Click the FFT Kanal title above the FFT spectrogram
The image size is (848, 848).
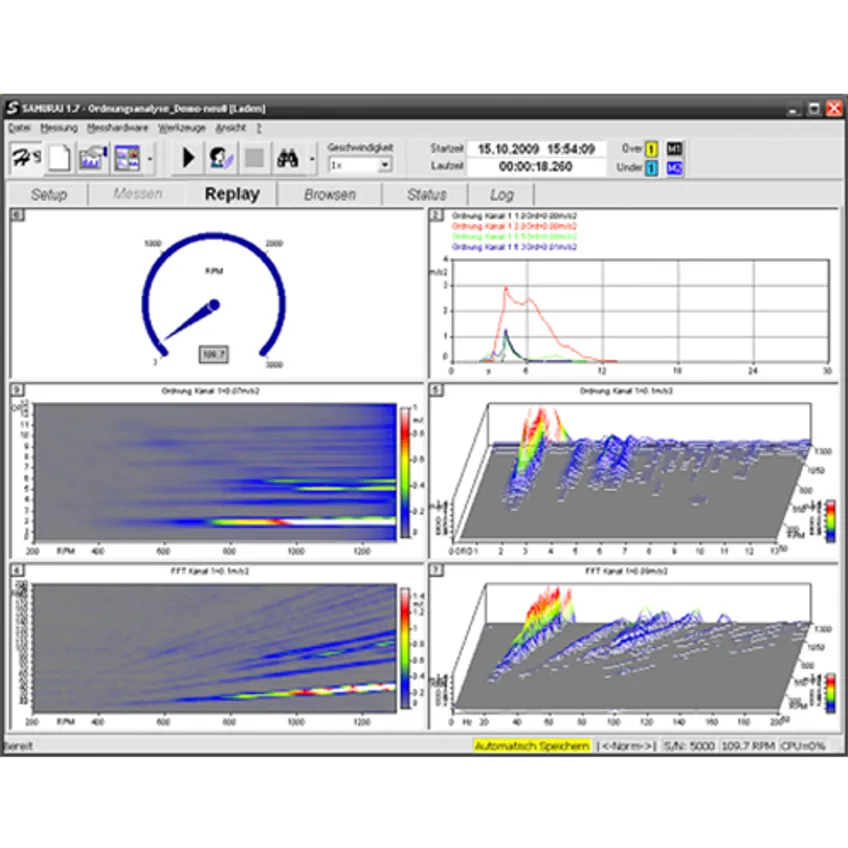[209, 571]
